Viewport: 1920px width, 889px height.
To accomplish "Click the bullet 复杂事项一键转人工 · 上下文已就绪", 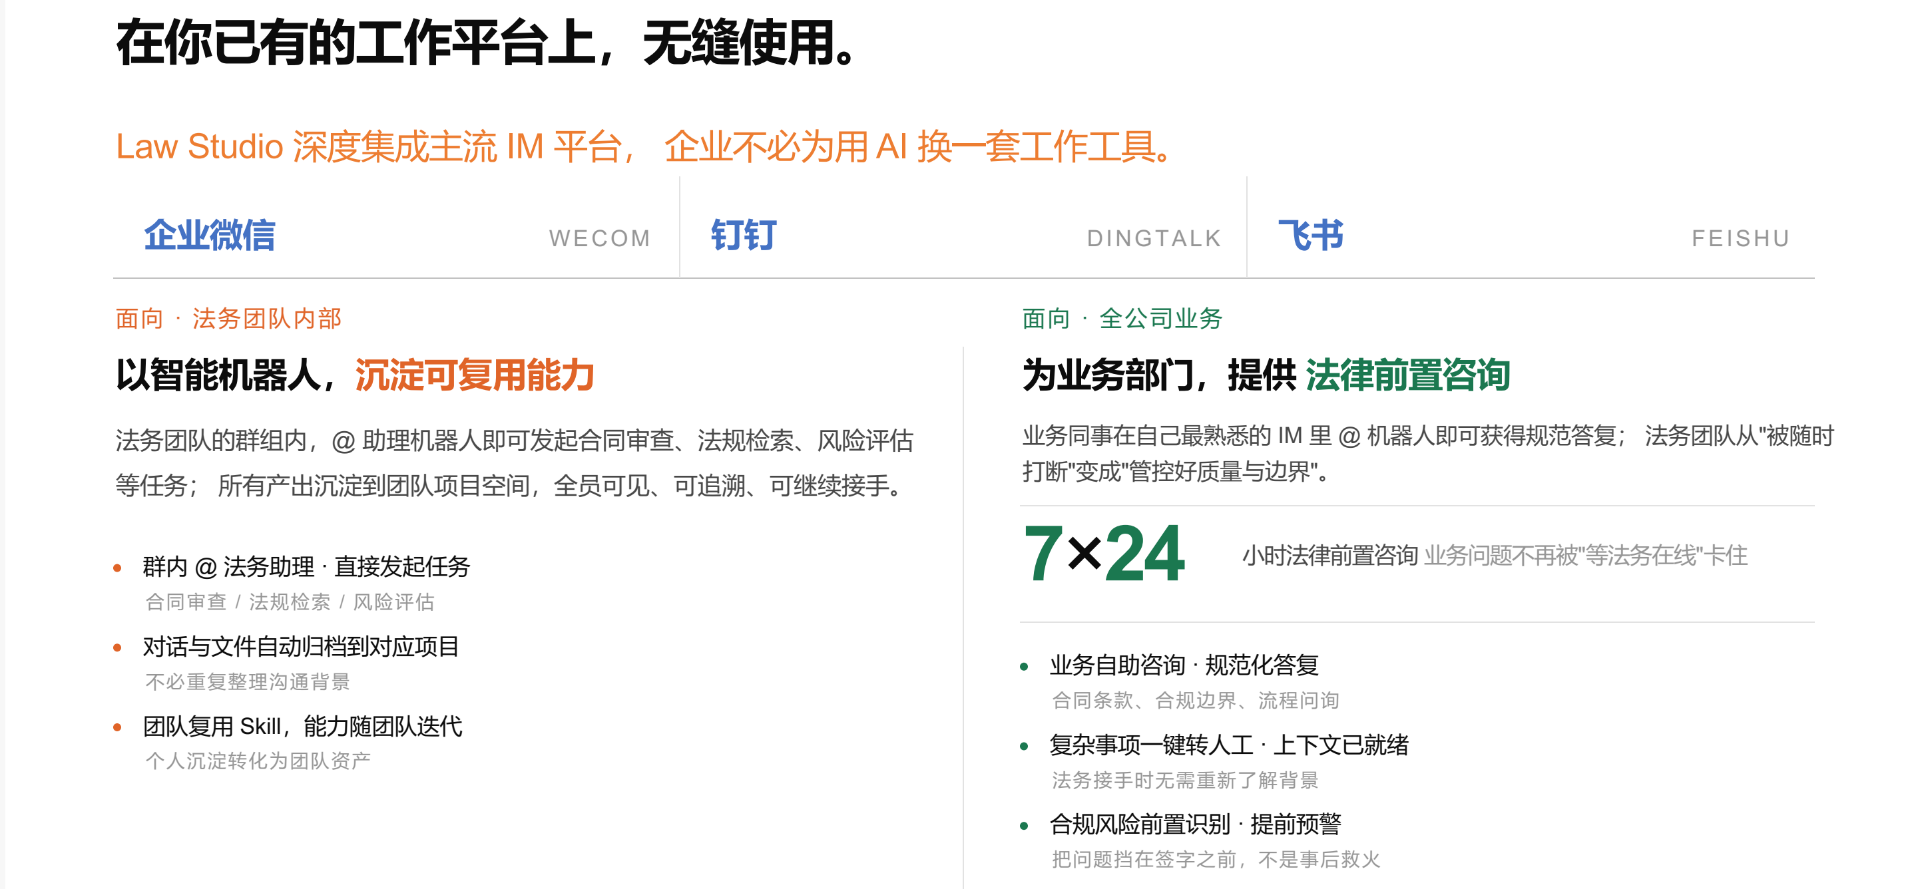I will (1229, 745).
